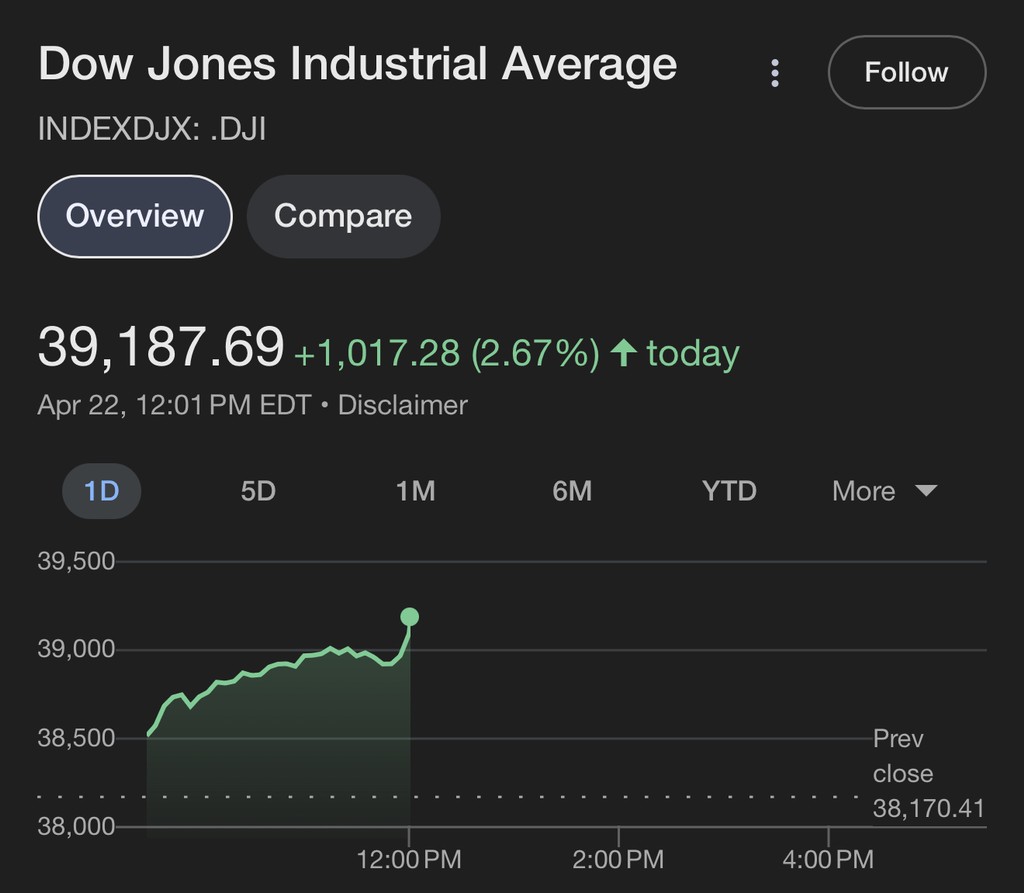Click the 12:00 PM axis label
Image resolution: width=1024 pixels, height=893 pixels.
pos(409,858)
